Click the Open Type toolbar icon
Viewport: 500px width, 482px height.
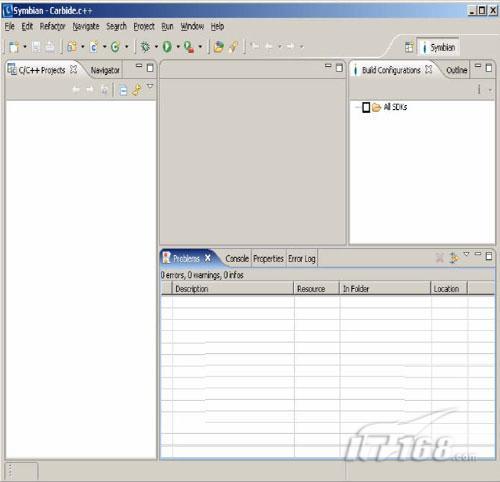[x=219, y=47]
